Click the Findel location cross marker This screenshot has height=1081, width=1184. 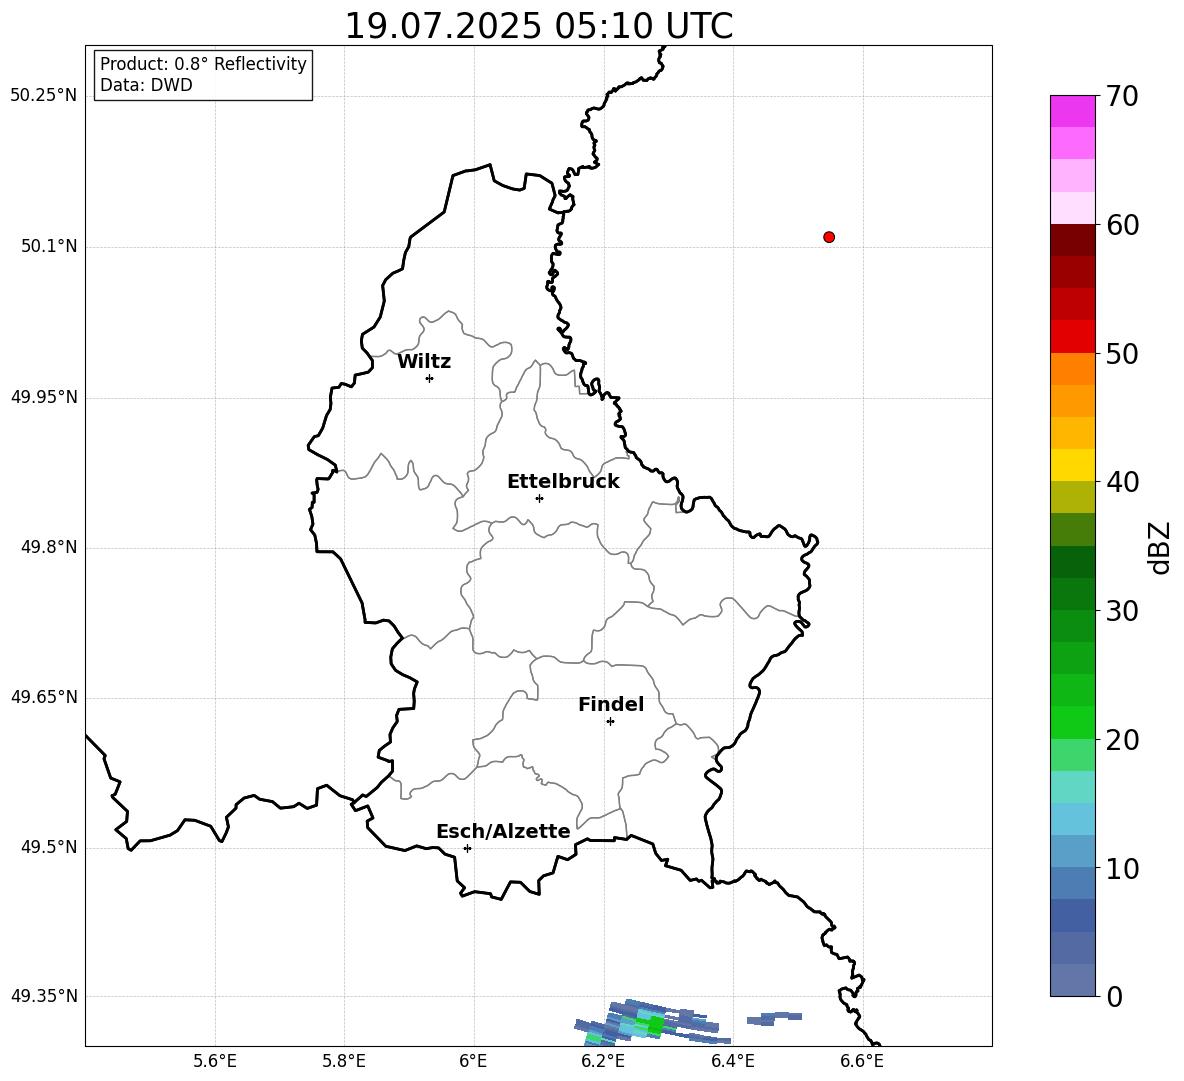pos(610,722)
